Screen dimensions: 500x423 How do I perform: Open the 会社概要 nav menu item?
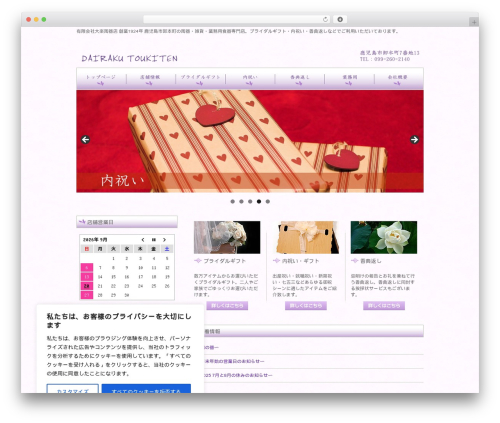(398, 79)
